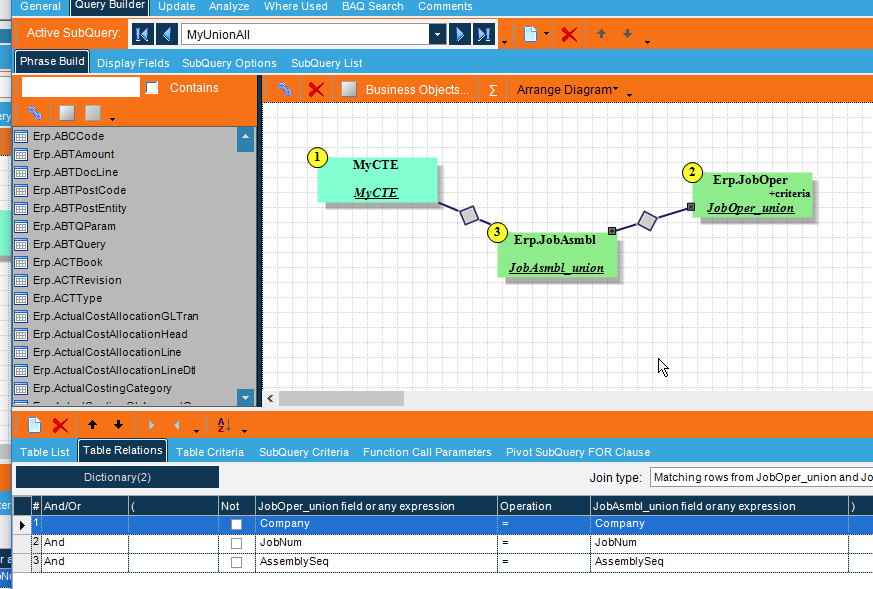Go to previous subquery arrow
873x589 pixels.
166,35
